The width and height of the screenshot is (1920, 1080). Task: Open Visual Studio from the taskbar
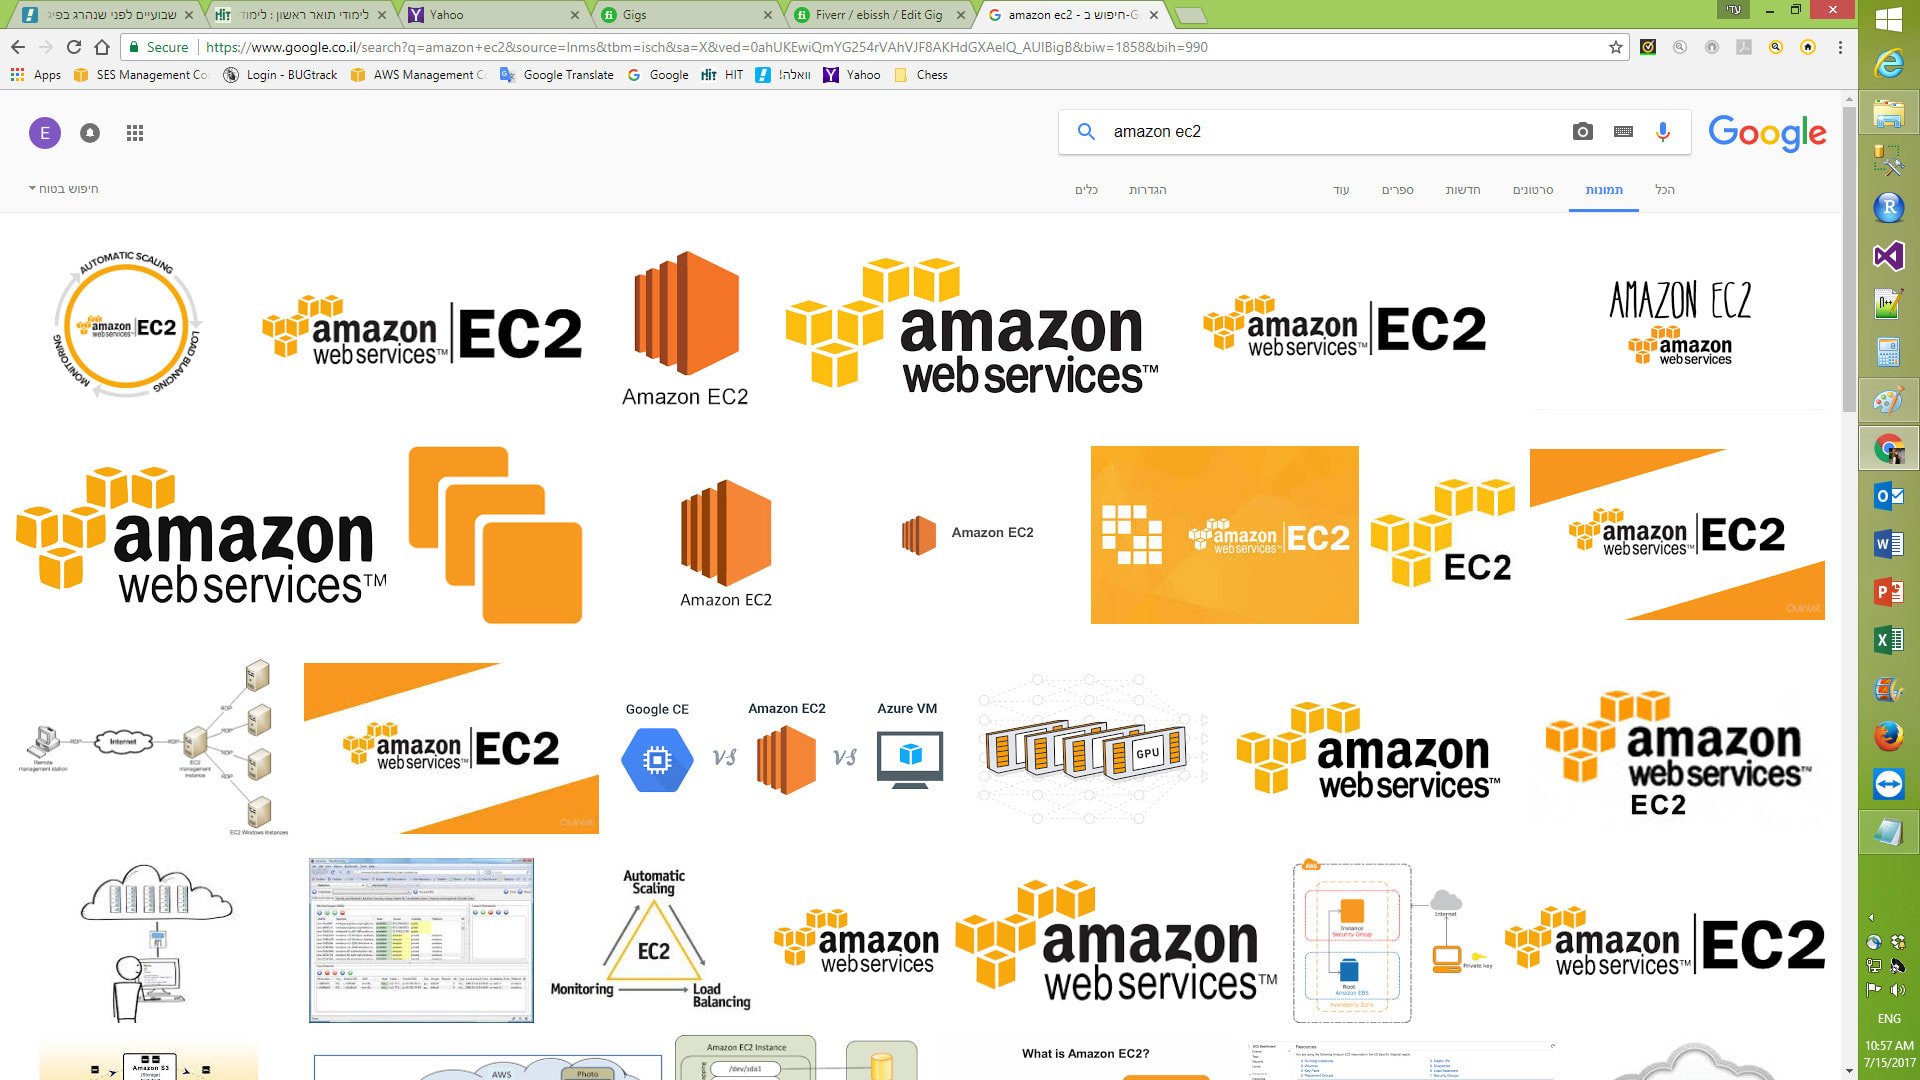click(1889, 256)
